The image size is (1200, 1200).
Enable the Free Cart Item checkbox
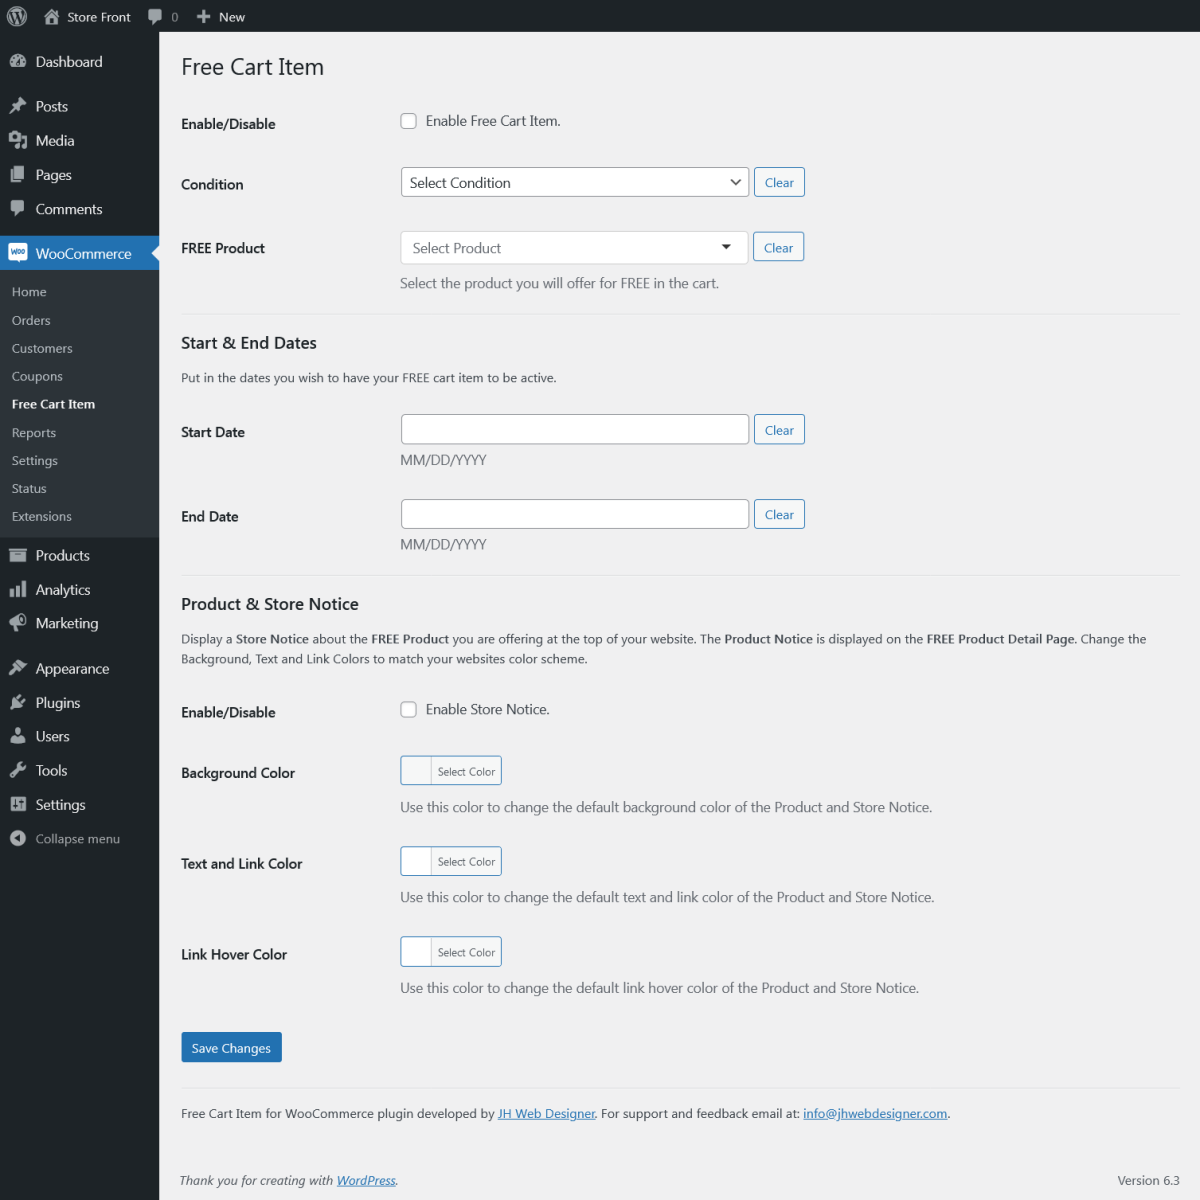point(408,120)
